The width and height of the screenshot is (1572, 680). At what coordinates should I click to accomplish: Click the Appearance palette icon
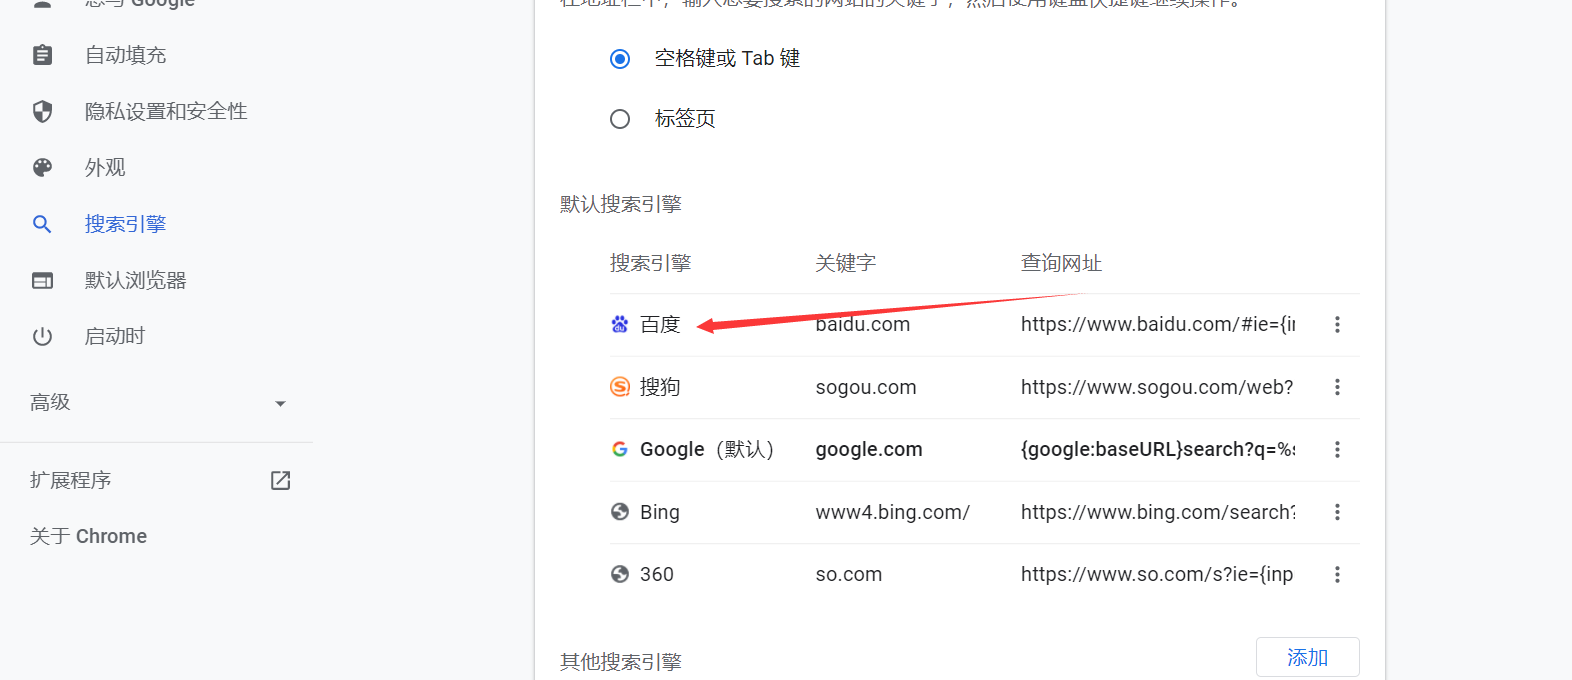(42, 167)
